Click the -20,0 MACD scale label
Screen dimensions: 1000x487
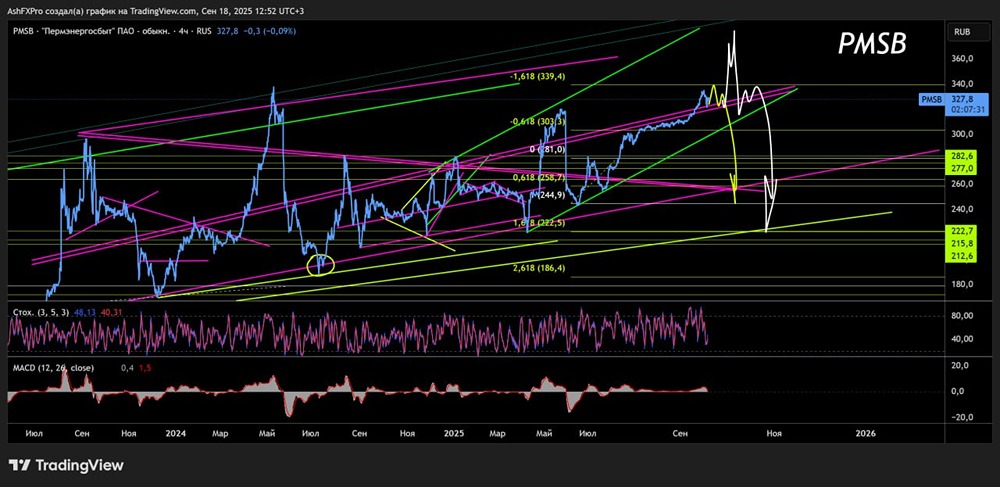[x=960, y=418]
